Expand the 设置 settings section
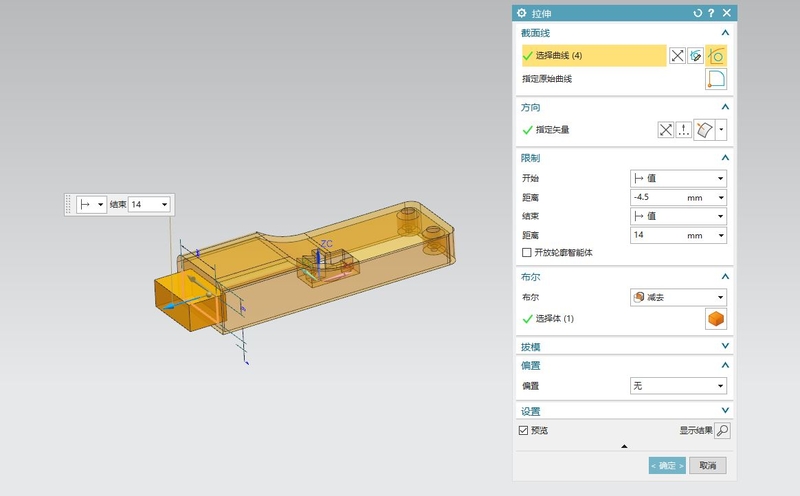This screenshot has height=496, width=800. (x=724, y=411)
